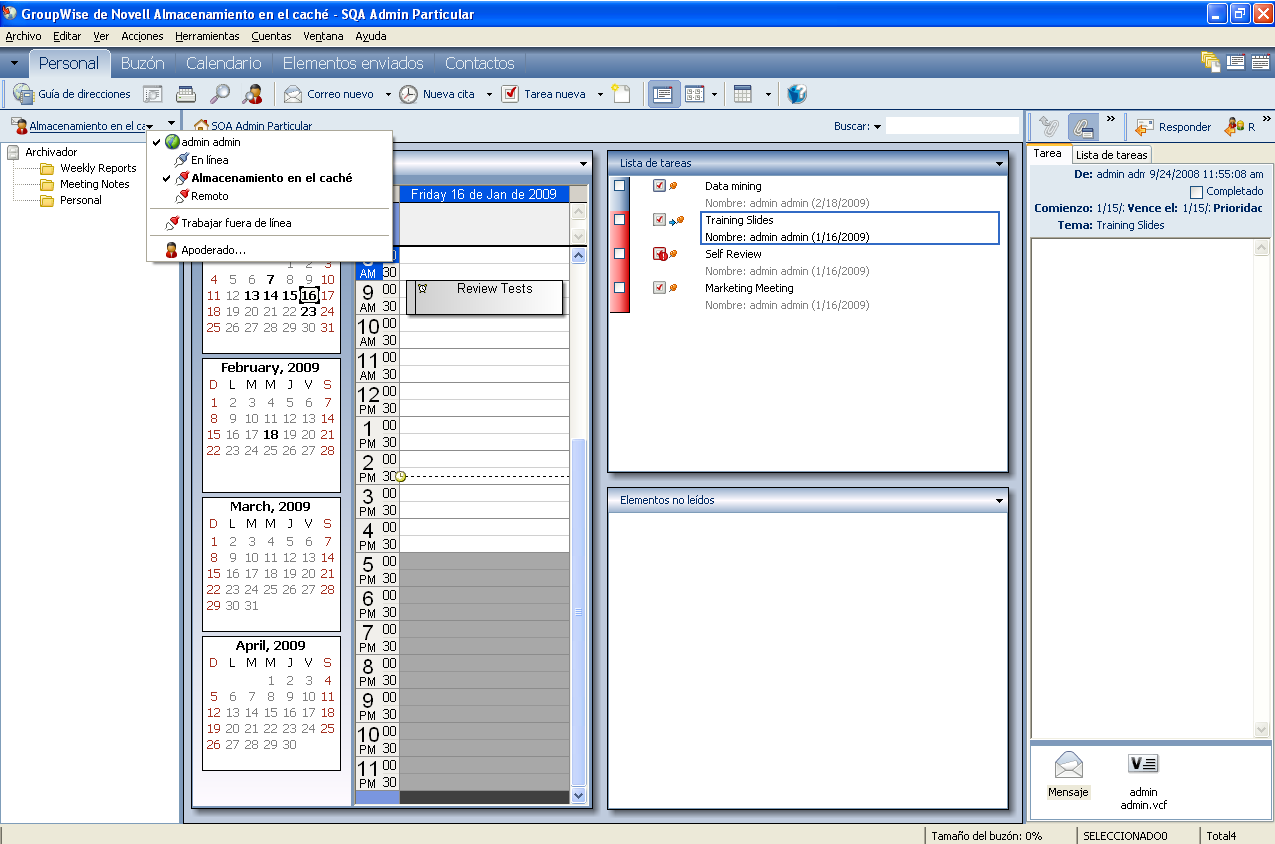Click the grayed paperclip arrow icon

pos(1048,126)
